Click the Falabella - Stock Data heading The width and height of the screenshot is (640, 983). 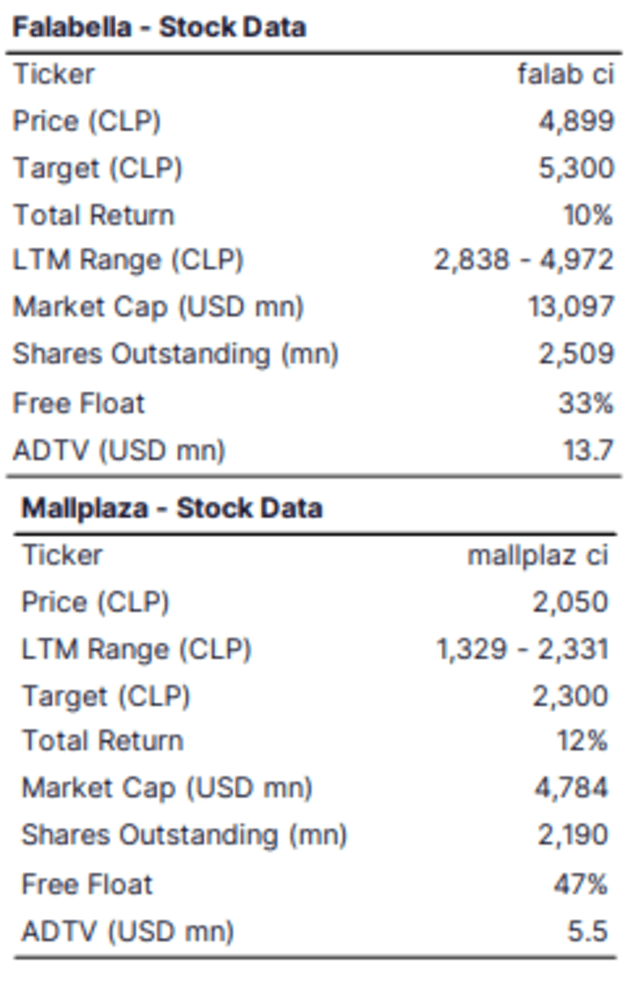click(x=159, y=27)
